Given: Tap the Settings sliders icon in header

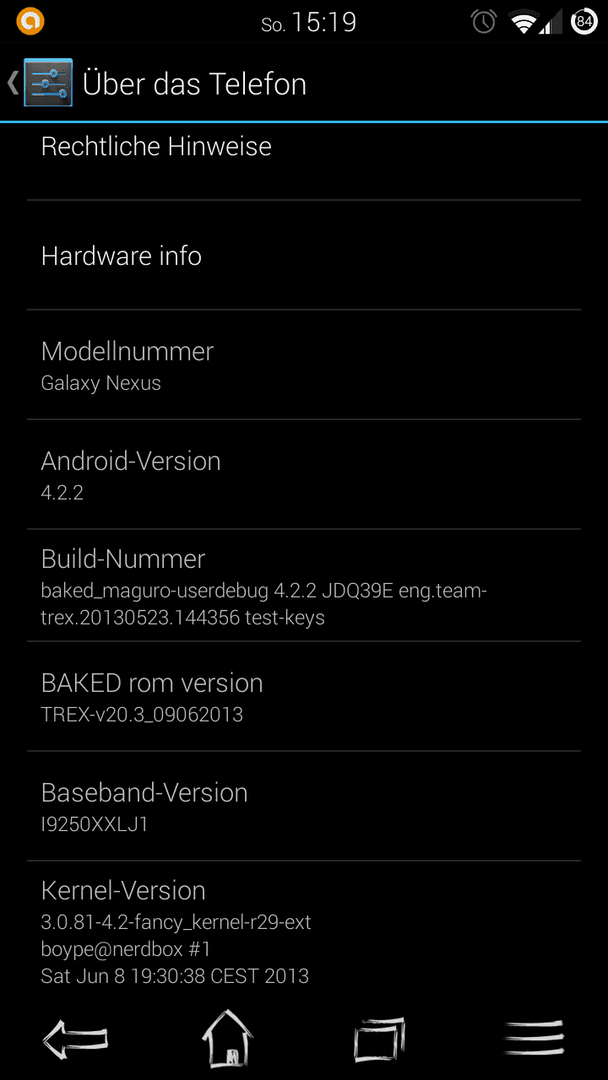Looking at the screenshot, I should click(x=48, y=83).
